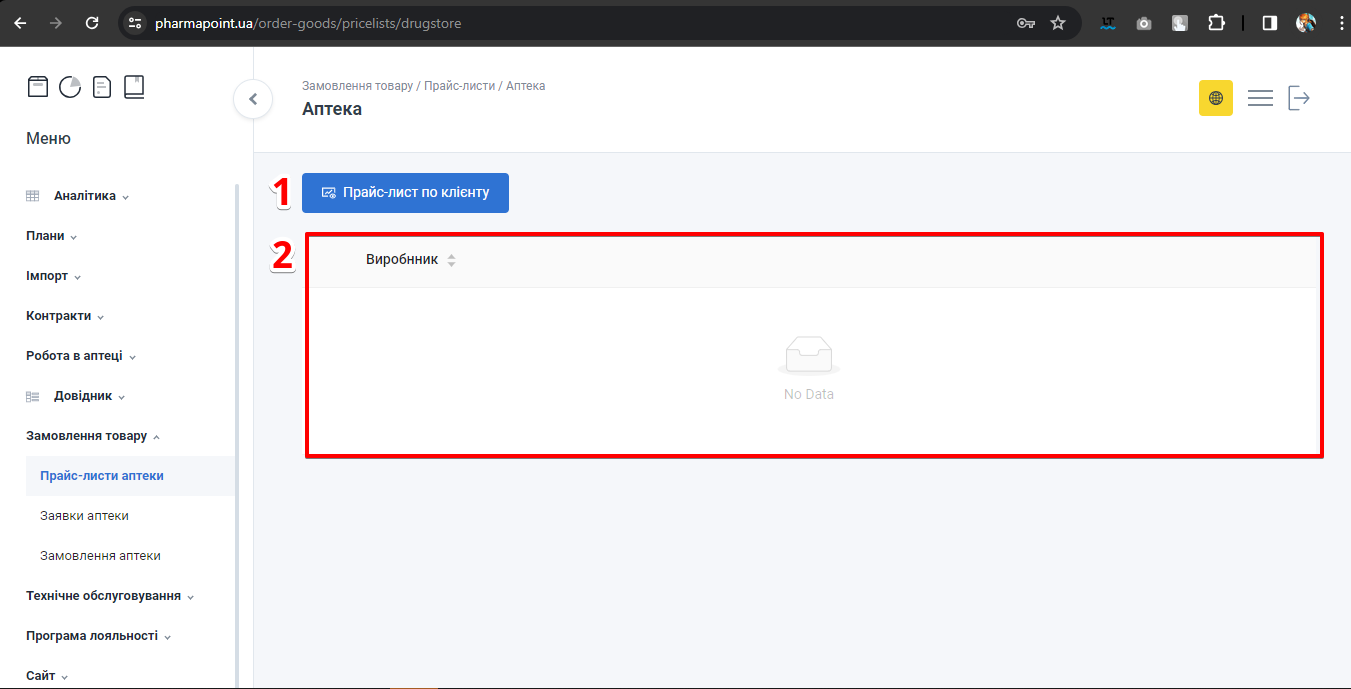Image resolution: width=1351 pixels, height=689 pixels.
Task: Open the Замовлення аптеки menu item
Action: click(x=100, y=556)
